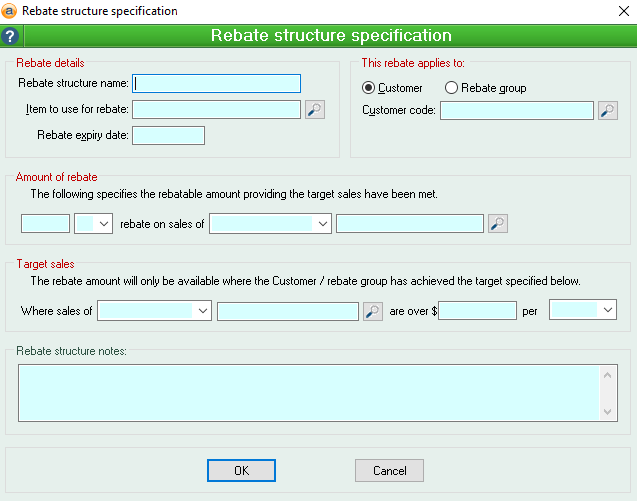Open the 'per' period dropdown
Viewport: 637px width, 501px height.
(607, 311)
